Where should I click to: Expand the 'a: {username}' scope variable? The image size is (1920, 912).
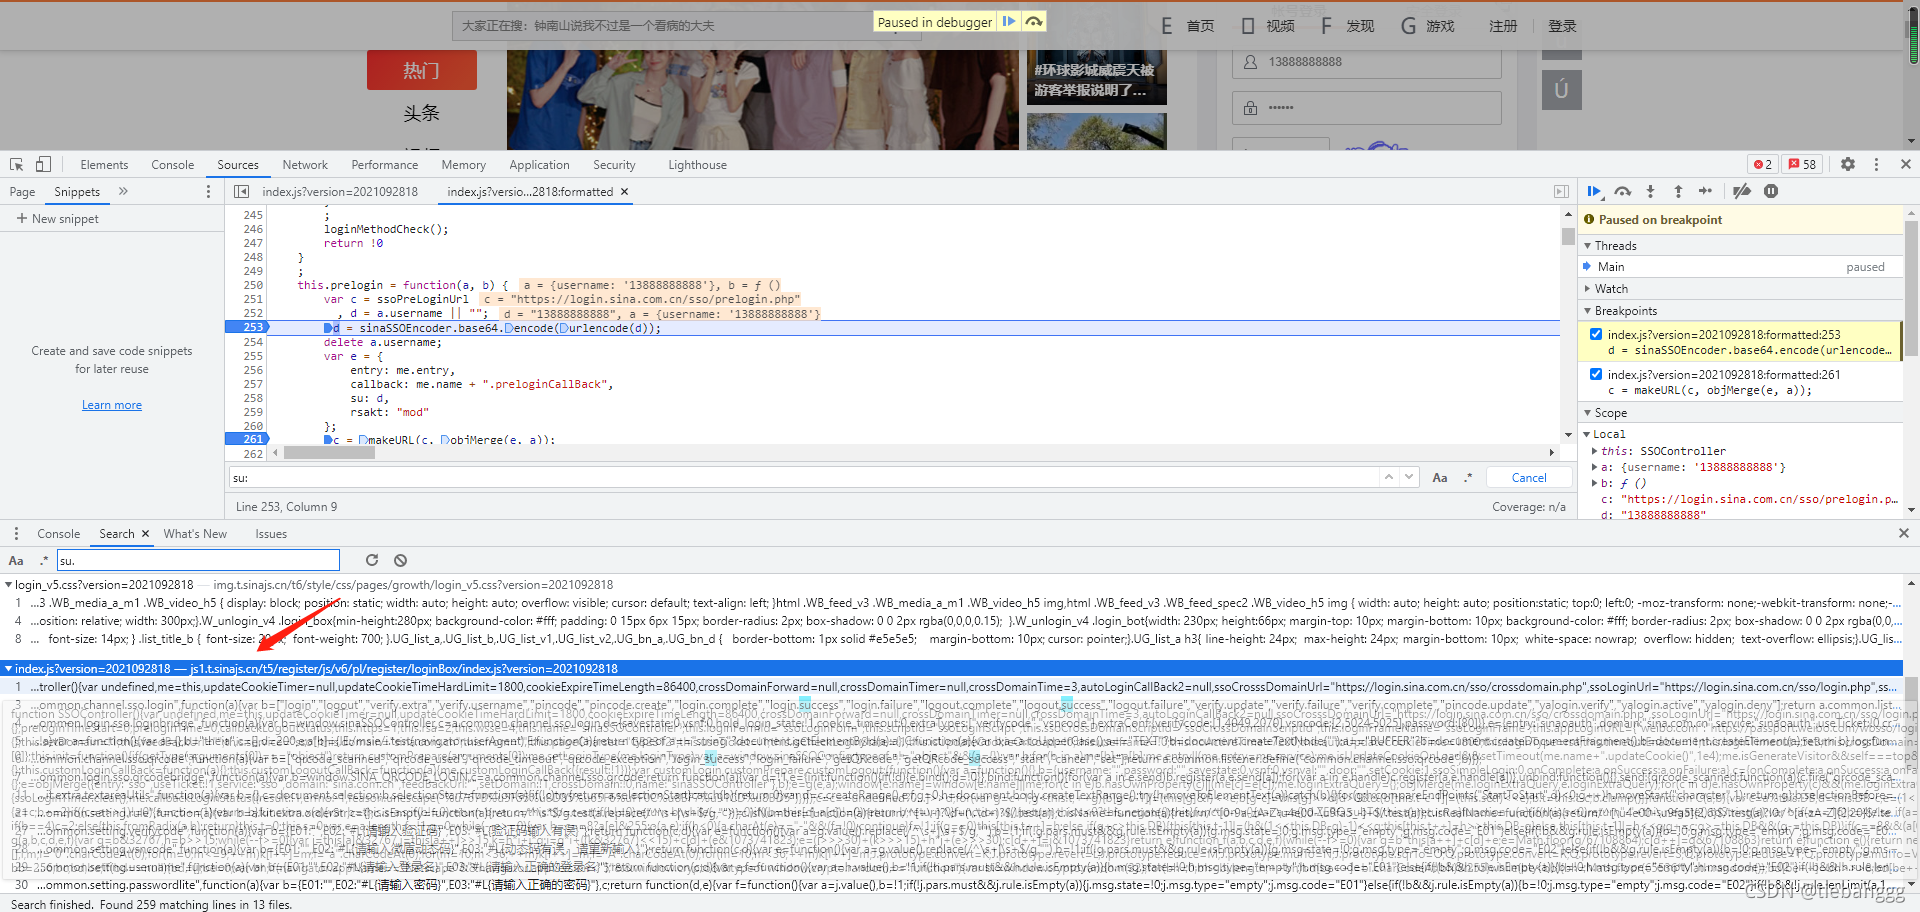[1595, 467]
